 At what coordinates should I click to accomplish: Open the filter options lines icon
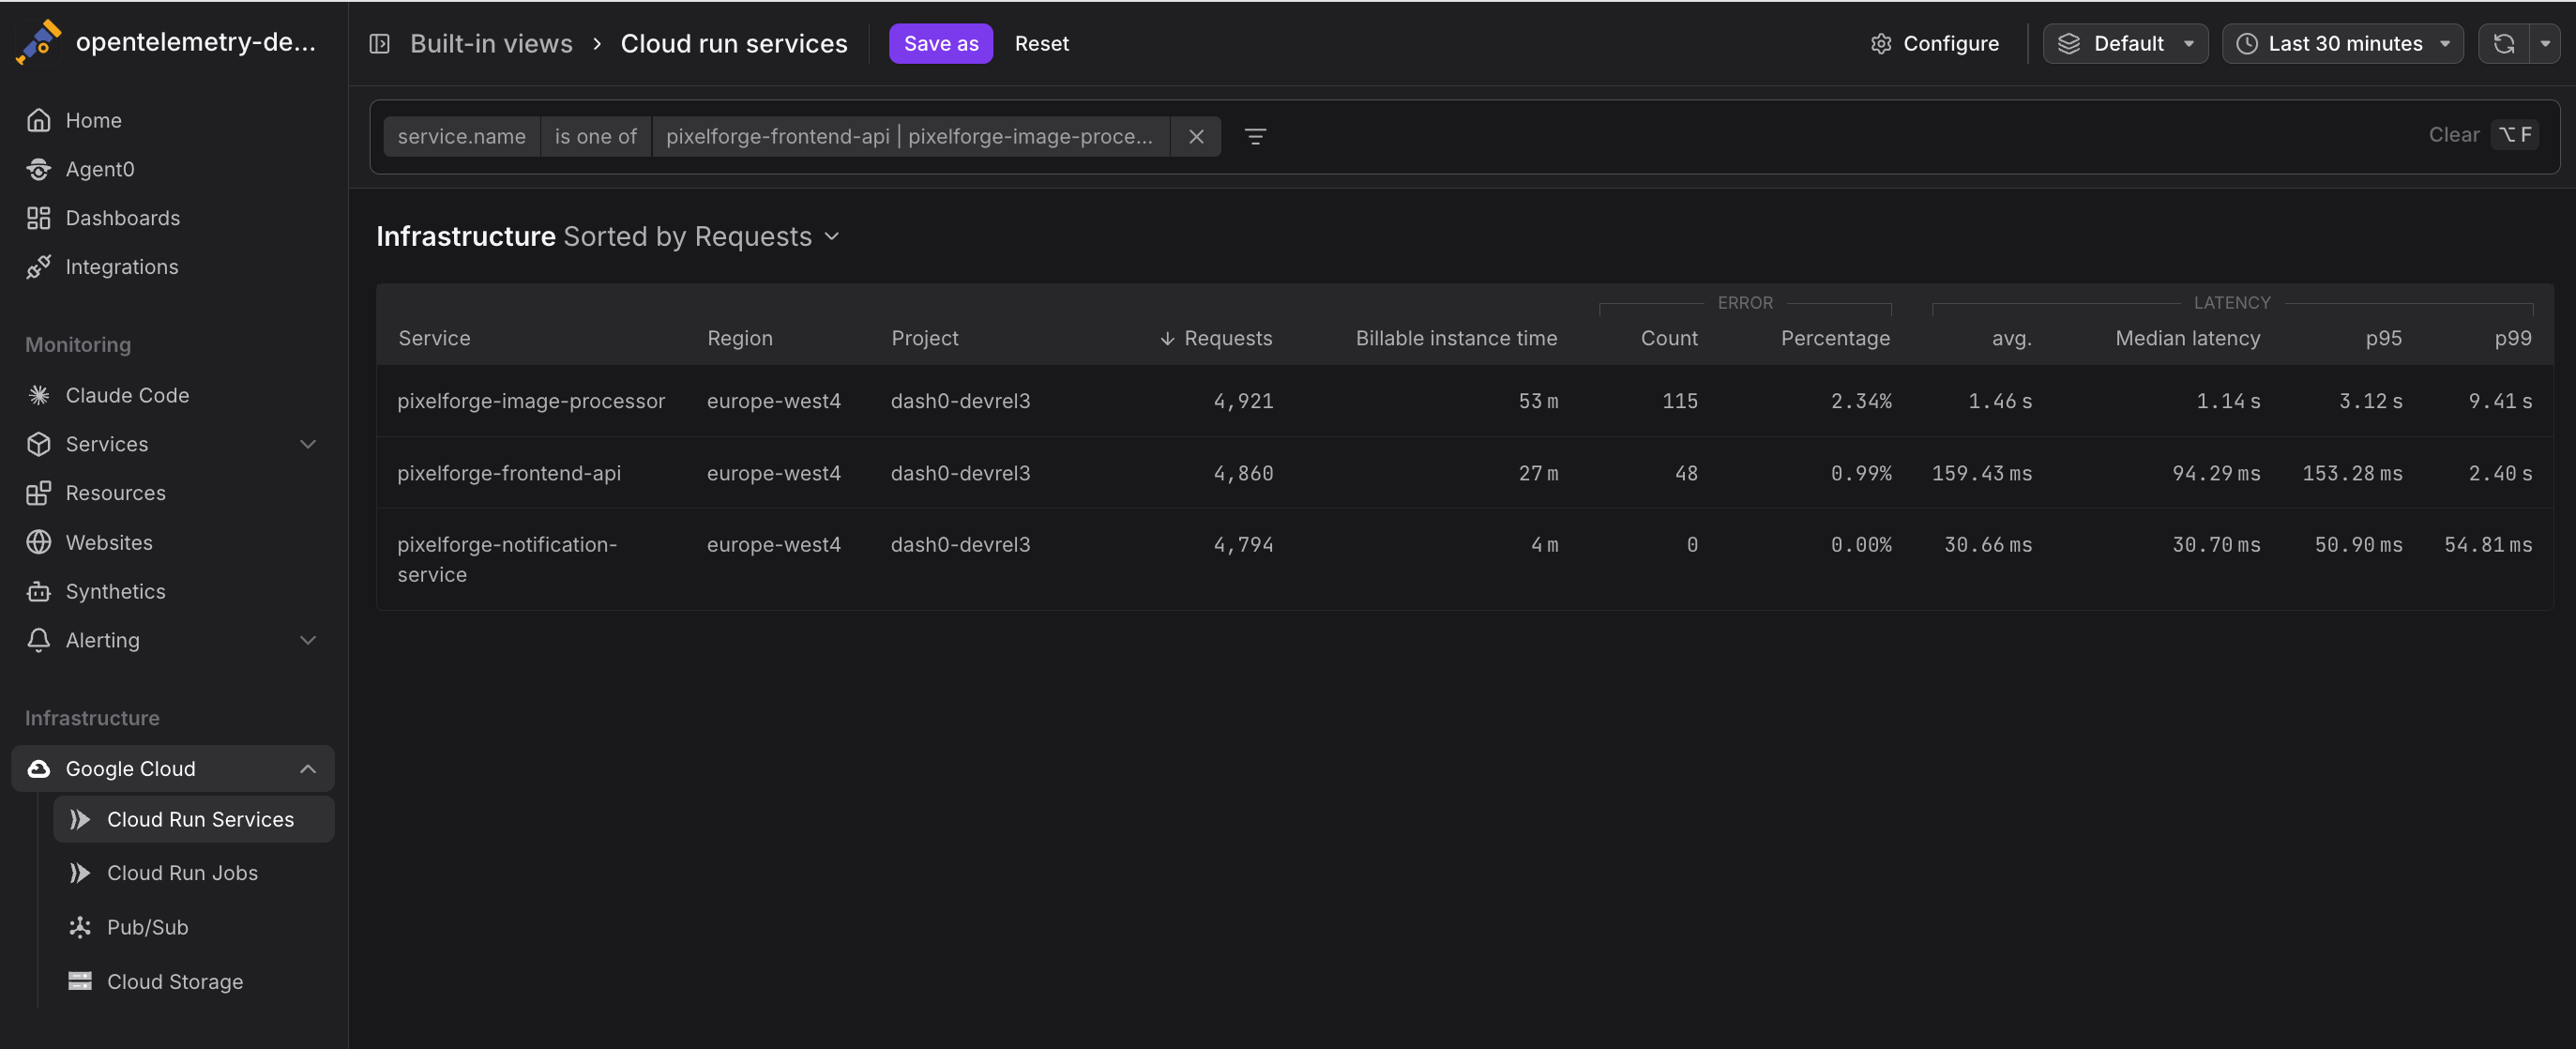click(1255, 136)
